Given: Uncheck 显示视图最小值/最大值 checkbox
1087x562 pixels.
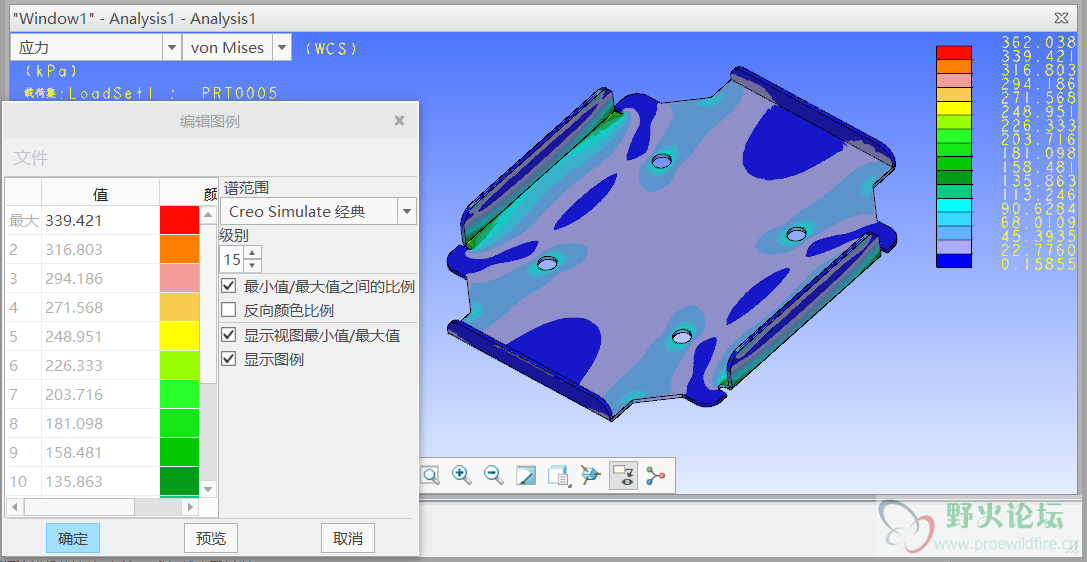Looking at the screenshot, I should pyautogui.click(x=229, y=335).
